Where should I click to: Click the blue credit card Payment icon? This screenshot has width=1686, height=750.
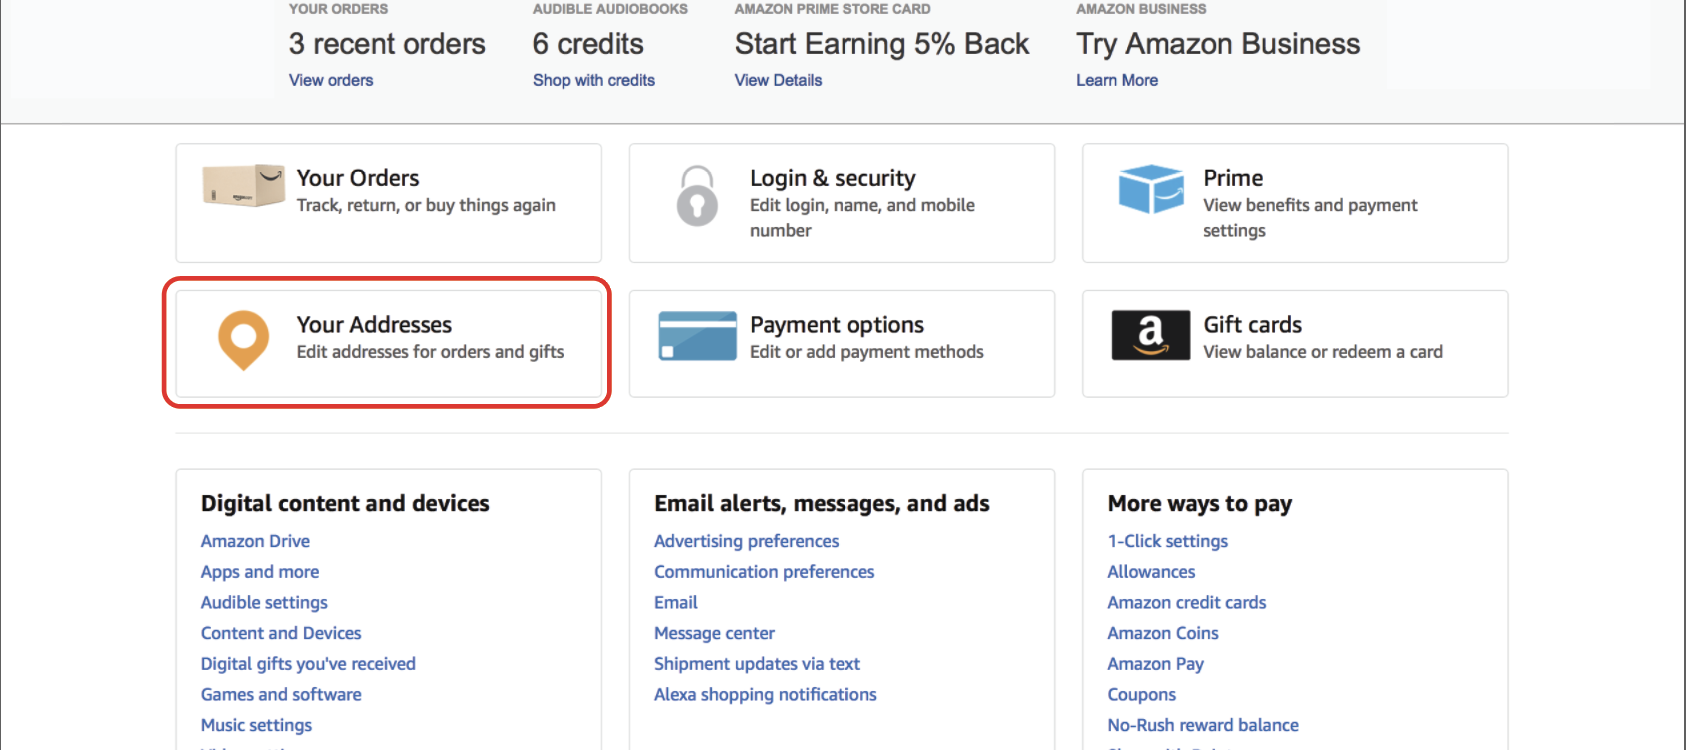(697, 336)
